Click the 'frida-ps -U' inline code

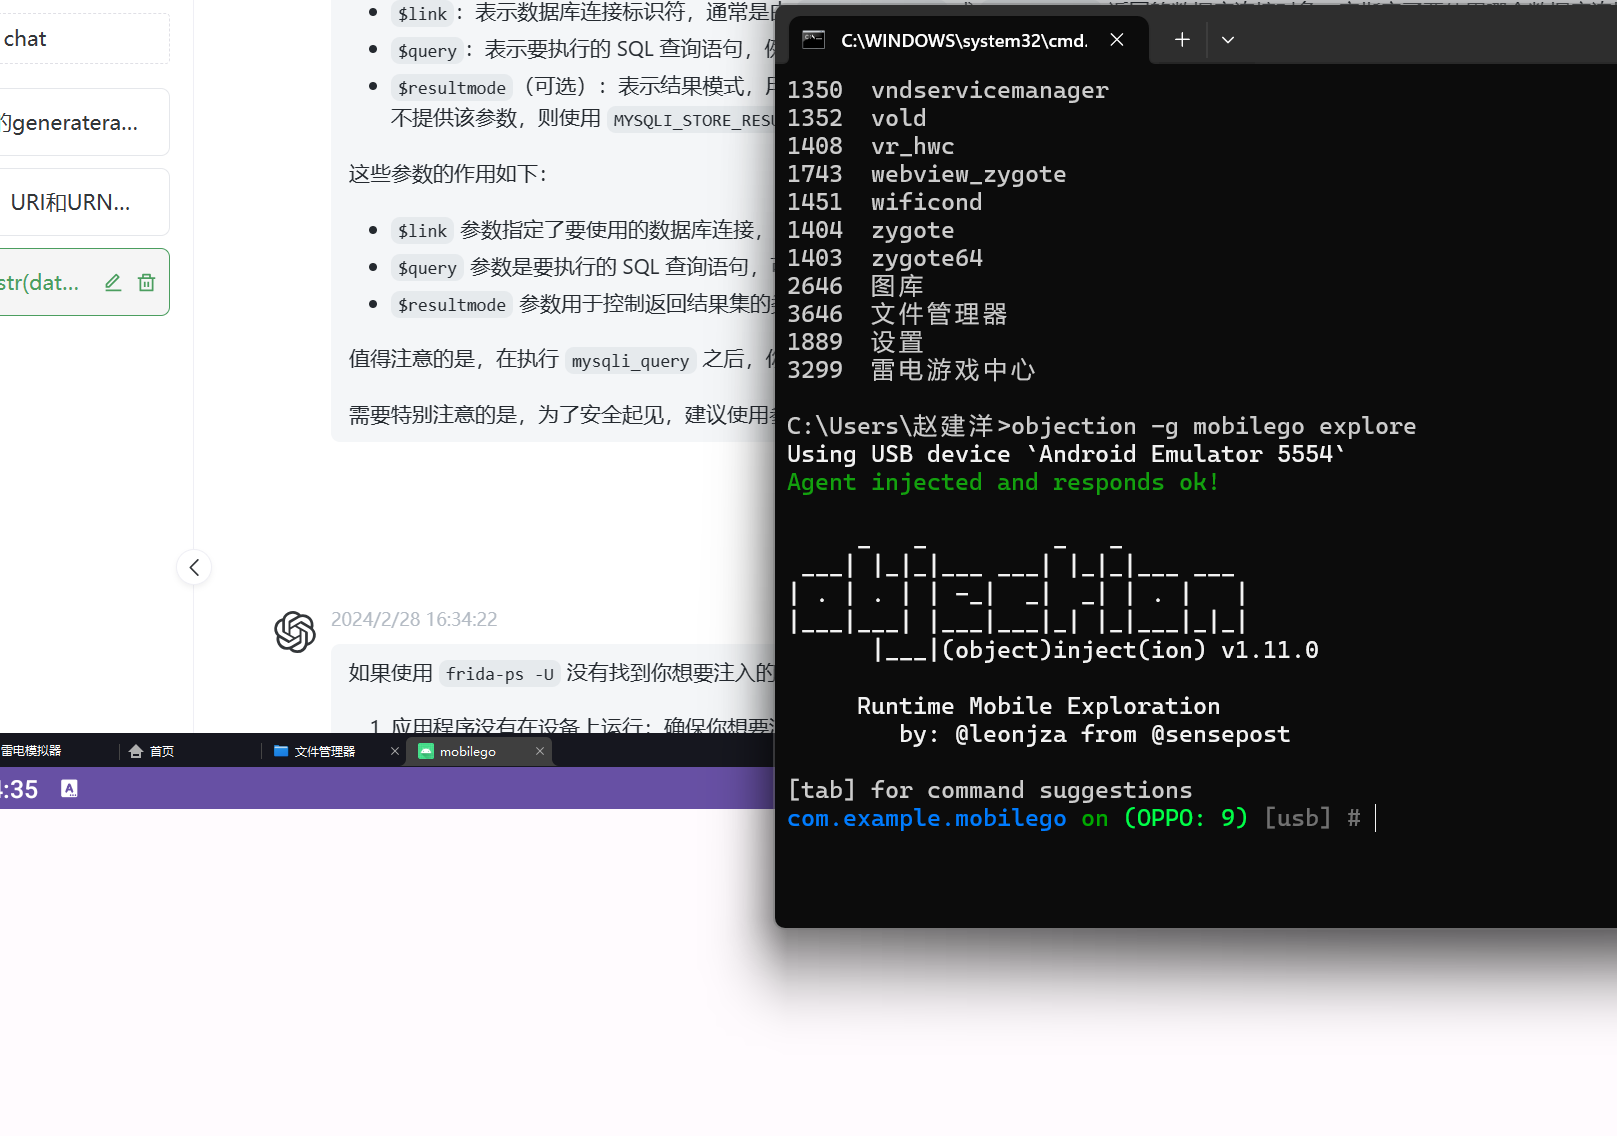click(x=499, y=674)
